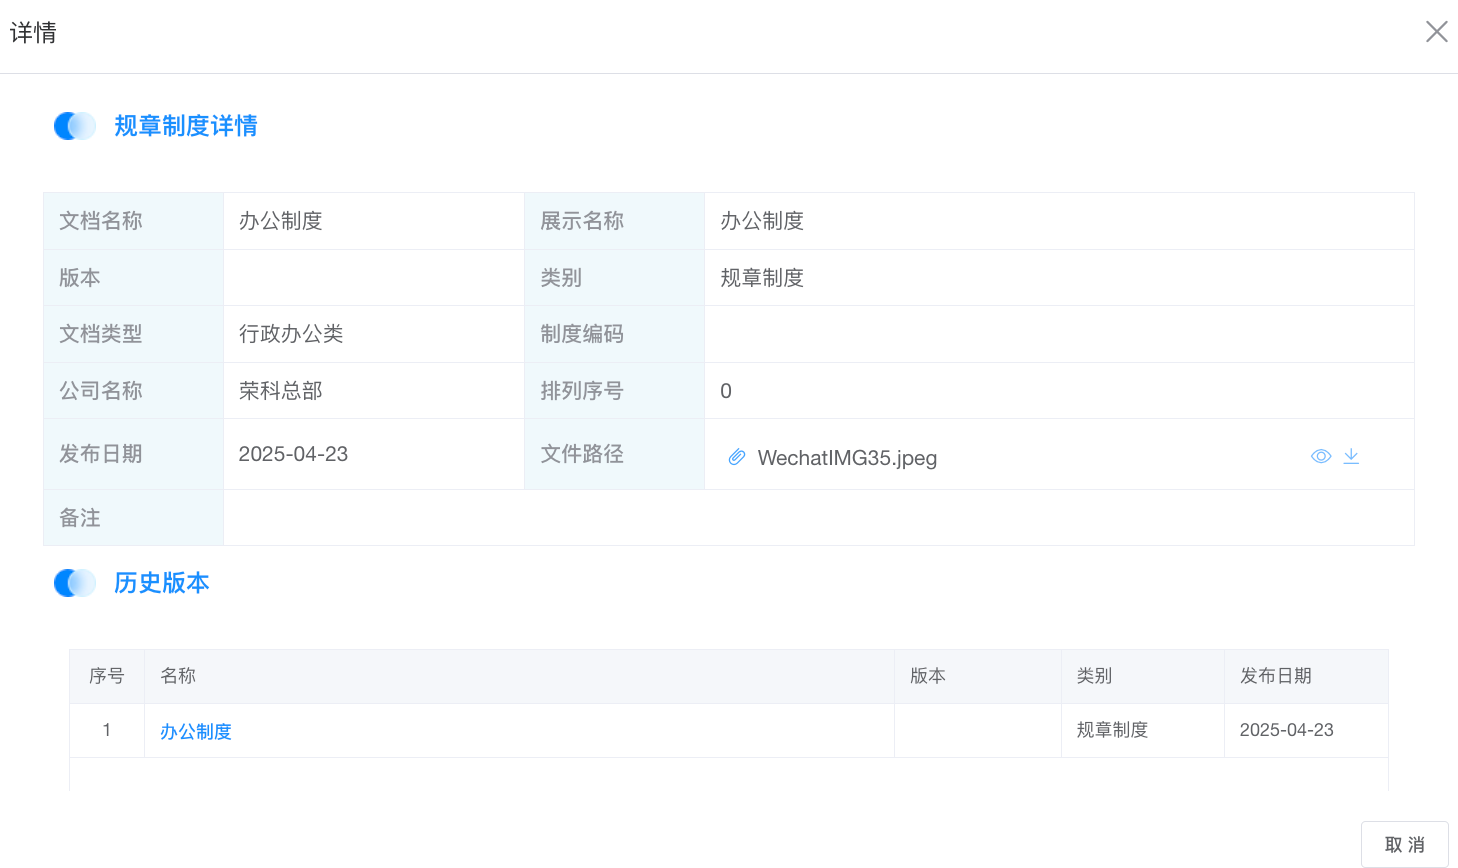
Task: Click the blue icon beside 历史版本
Action: 75,583
